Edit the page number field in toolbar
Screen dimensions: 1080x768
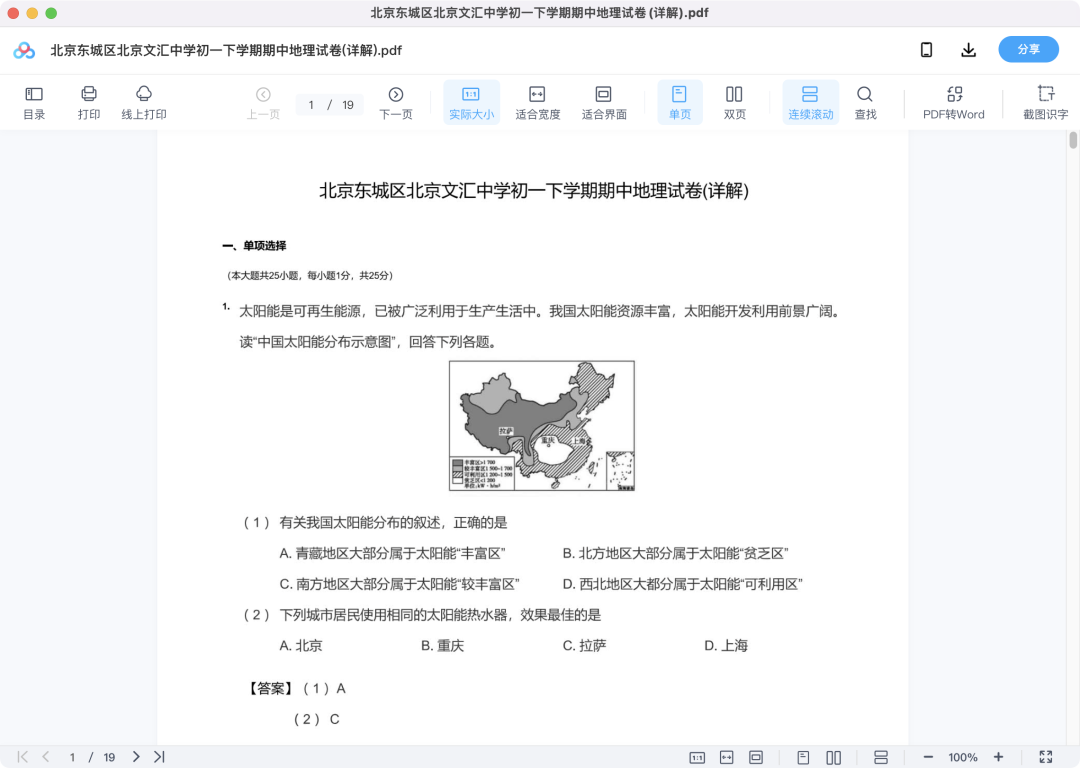(x=311, y=105)
